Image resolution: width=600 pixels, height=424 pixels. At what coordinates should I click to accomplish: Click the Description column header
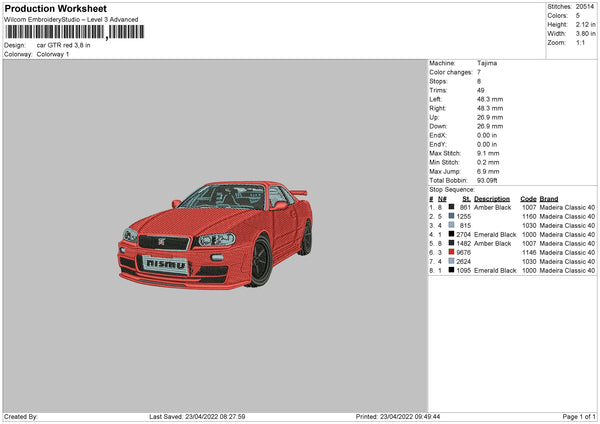(x=492, y=198)
